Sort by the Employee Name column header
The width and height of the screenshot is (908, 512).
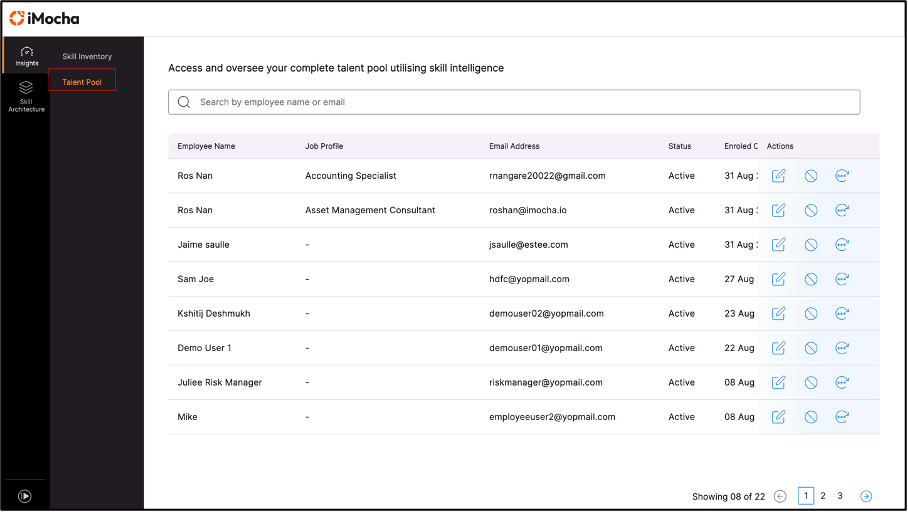pos(206,146)
